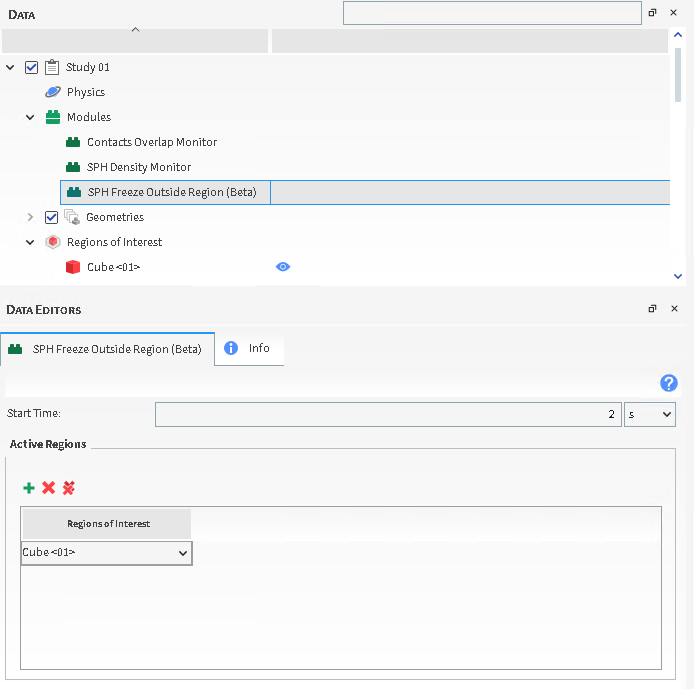Click the Start Time input field
This screenshot has width=694, height=689.
[x=387, y=413]
